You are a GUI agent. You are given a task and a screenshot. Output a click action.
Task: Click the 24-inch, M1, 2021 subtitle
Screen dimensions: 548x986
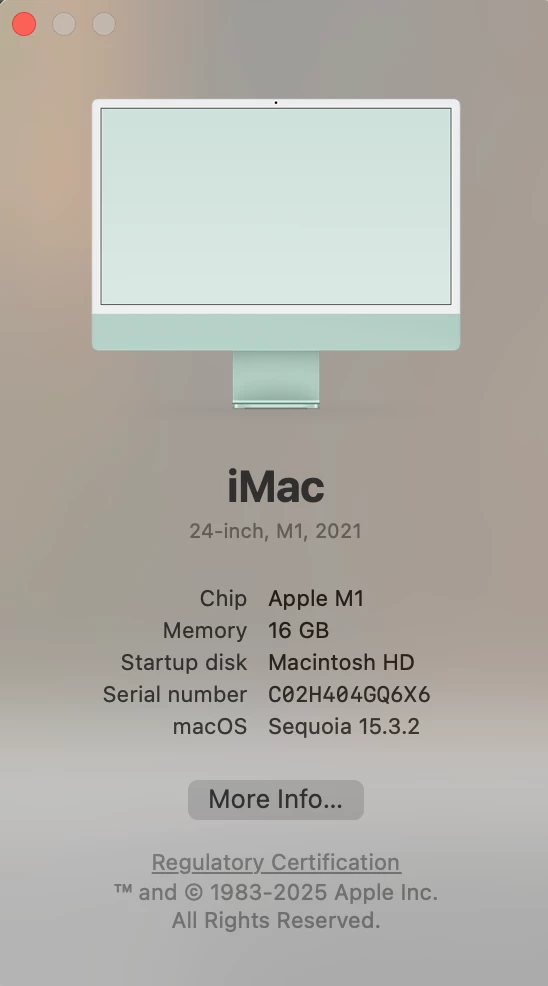pyautogui.click(x=276, y=531)
